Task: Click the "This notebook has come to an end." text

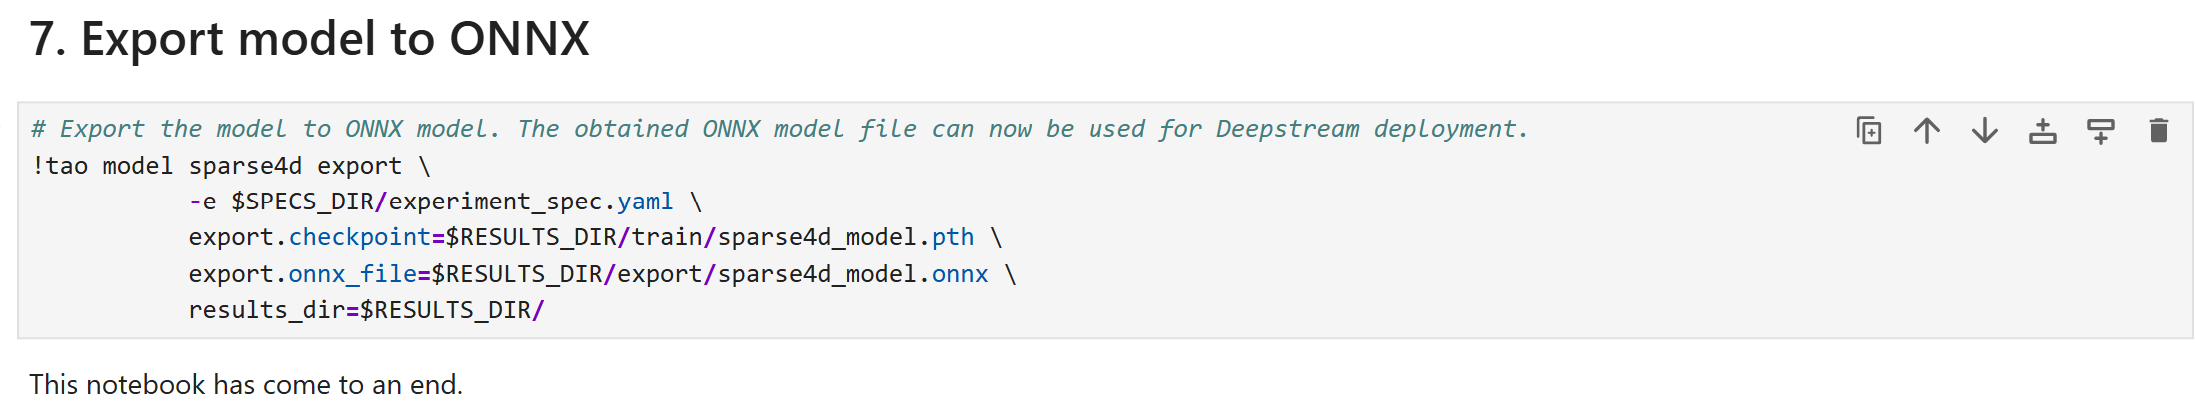Action: (x=246, y=385)
